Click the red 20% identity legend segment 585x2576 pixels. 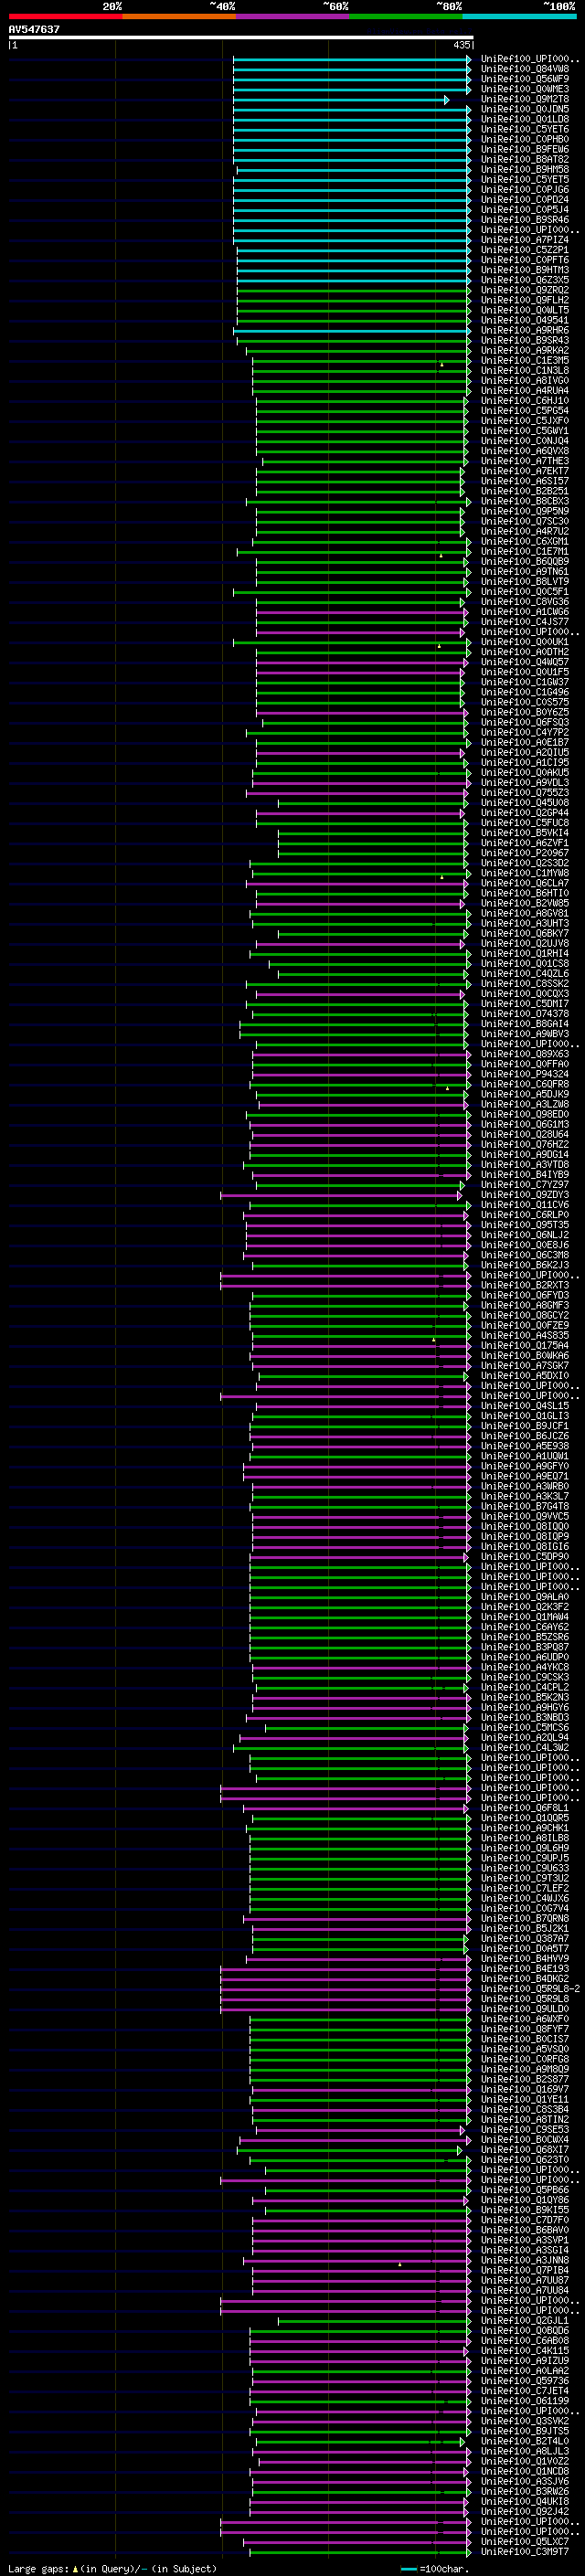pyautogui.click(x=65, y=16)
